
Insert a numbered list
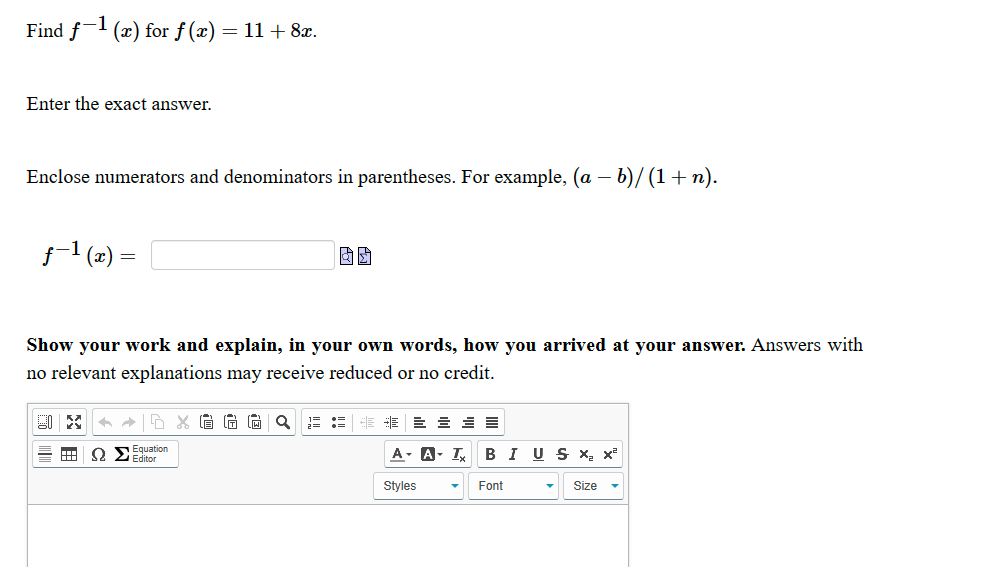(x=314, y=422)
